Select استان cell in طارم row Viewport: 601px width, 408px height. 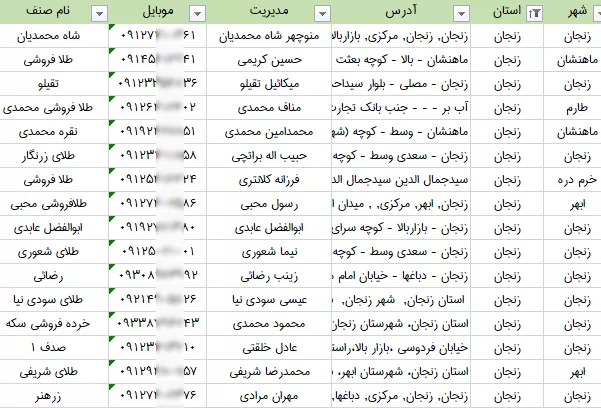pyautogui.click(x=507, y=108)
